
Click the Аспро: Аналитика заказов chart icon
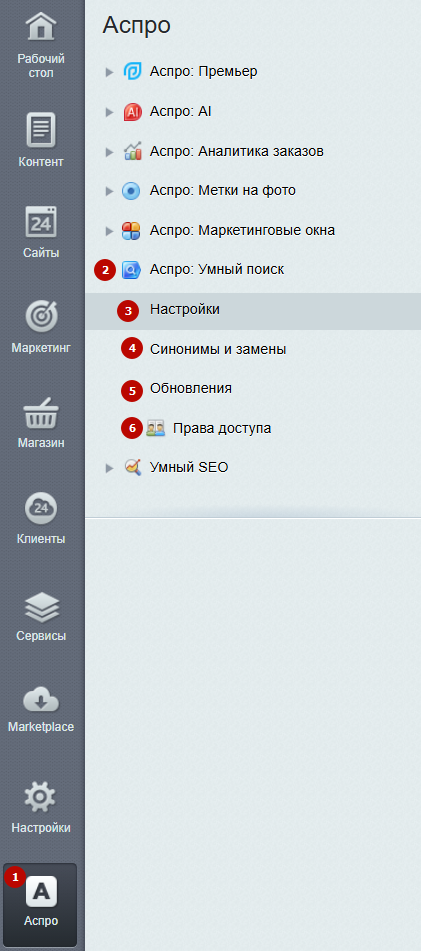coord(132,151)
